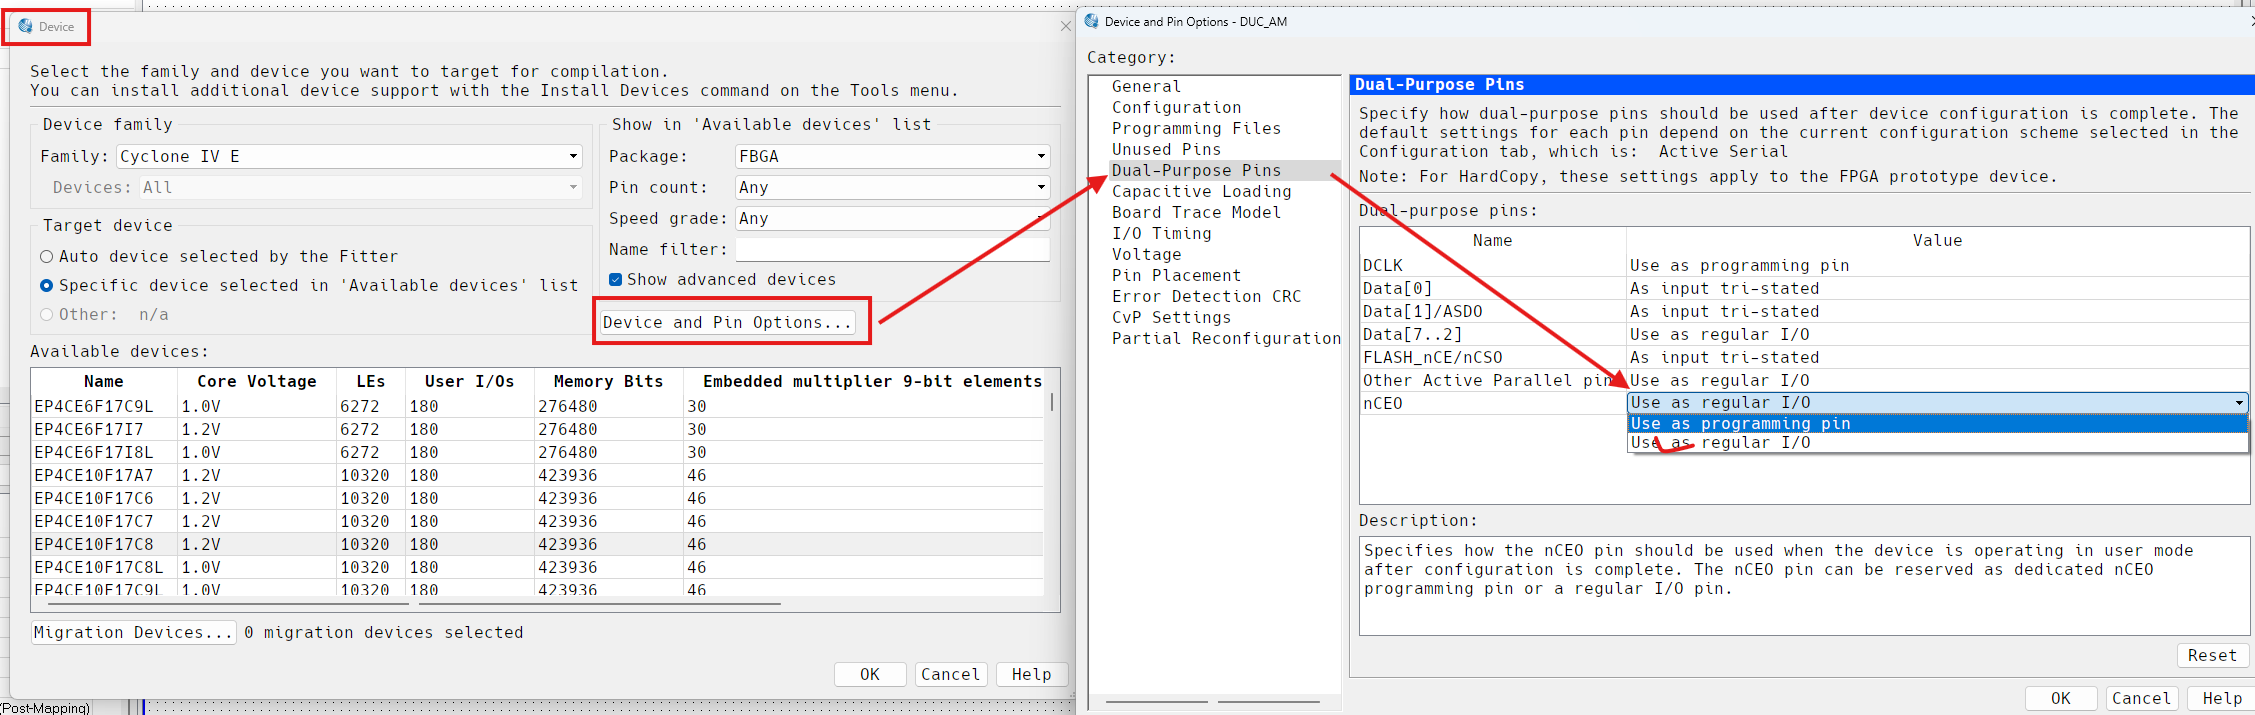This screenshot has height=715, width=2255.
Task: Select Unused Pins category
Action: [x=1166, y=150]
